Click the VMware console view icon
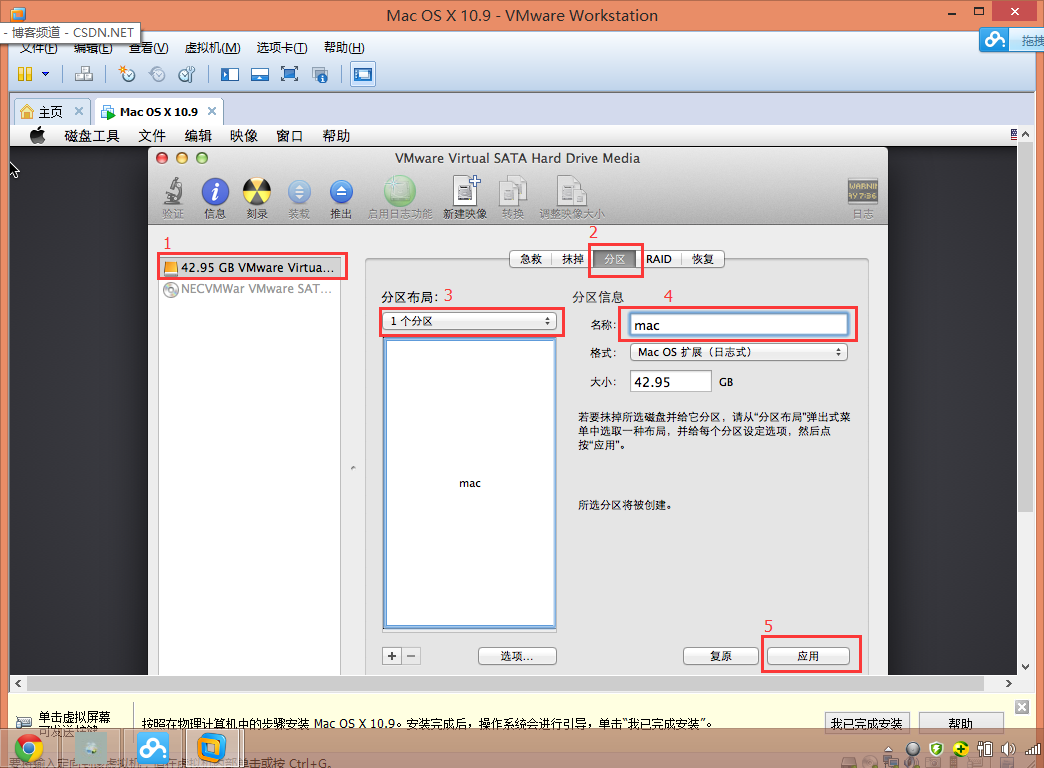The image size is (1044, 768). coord(363,74)
